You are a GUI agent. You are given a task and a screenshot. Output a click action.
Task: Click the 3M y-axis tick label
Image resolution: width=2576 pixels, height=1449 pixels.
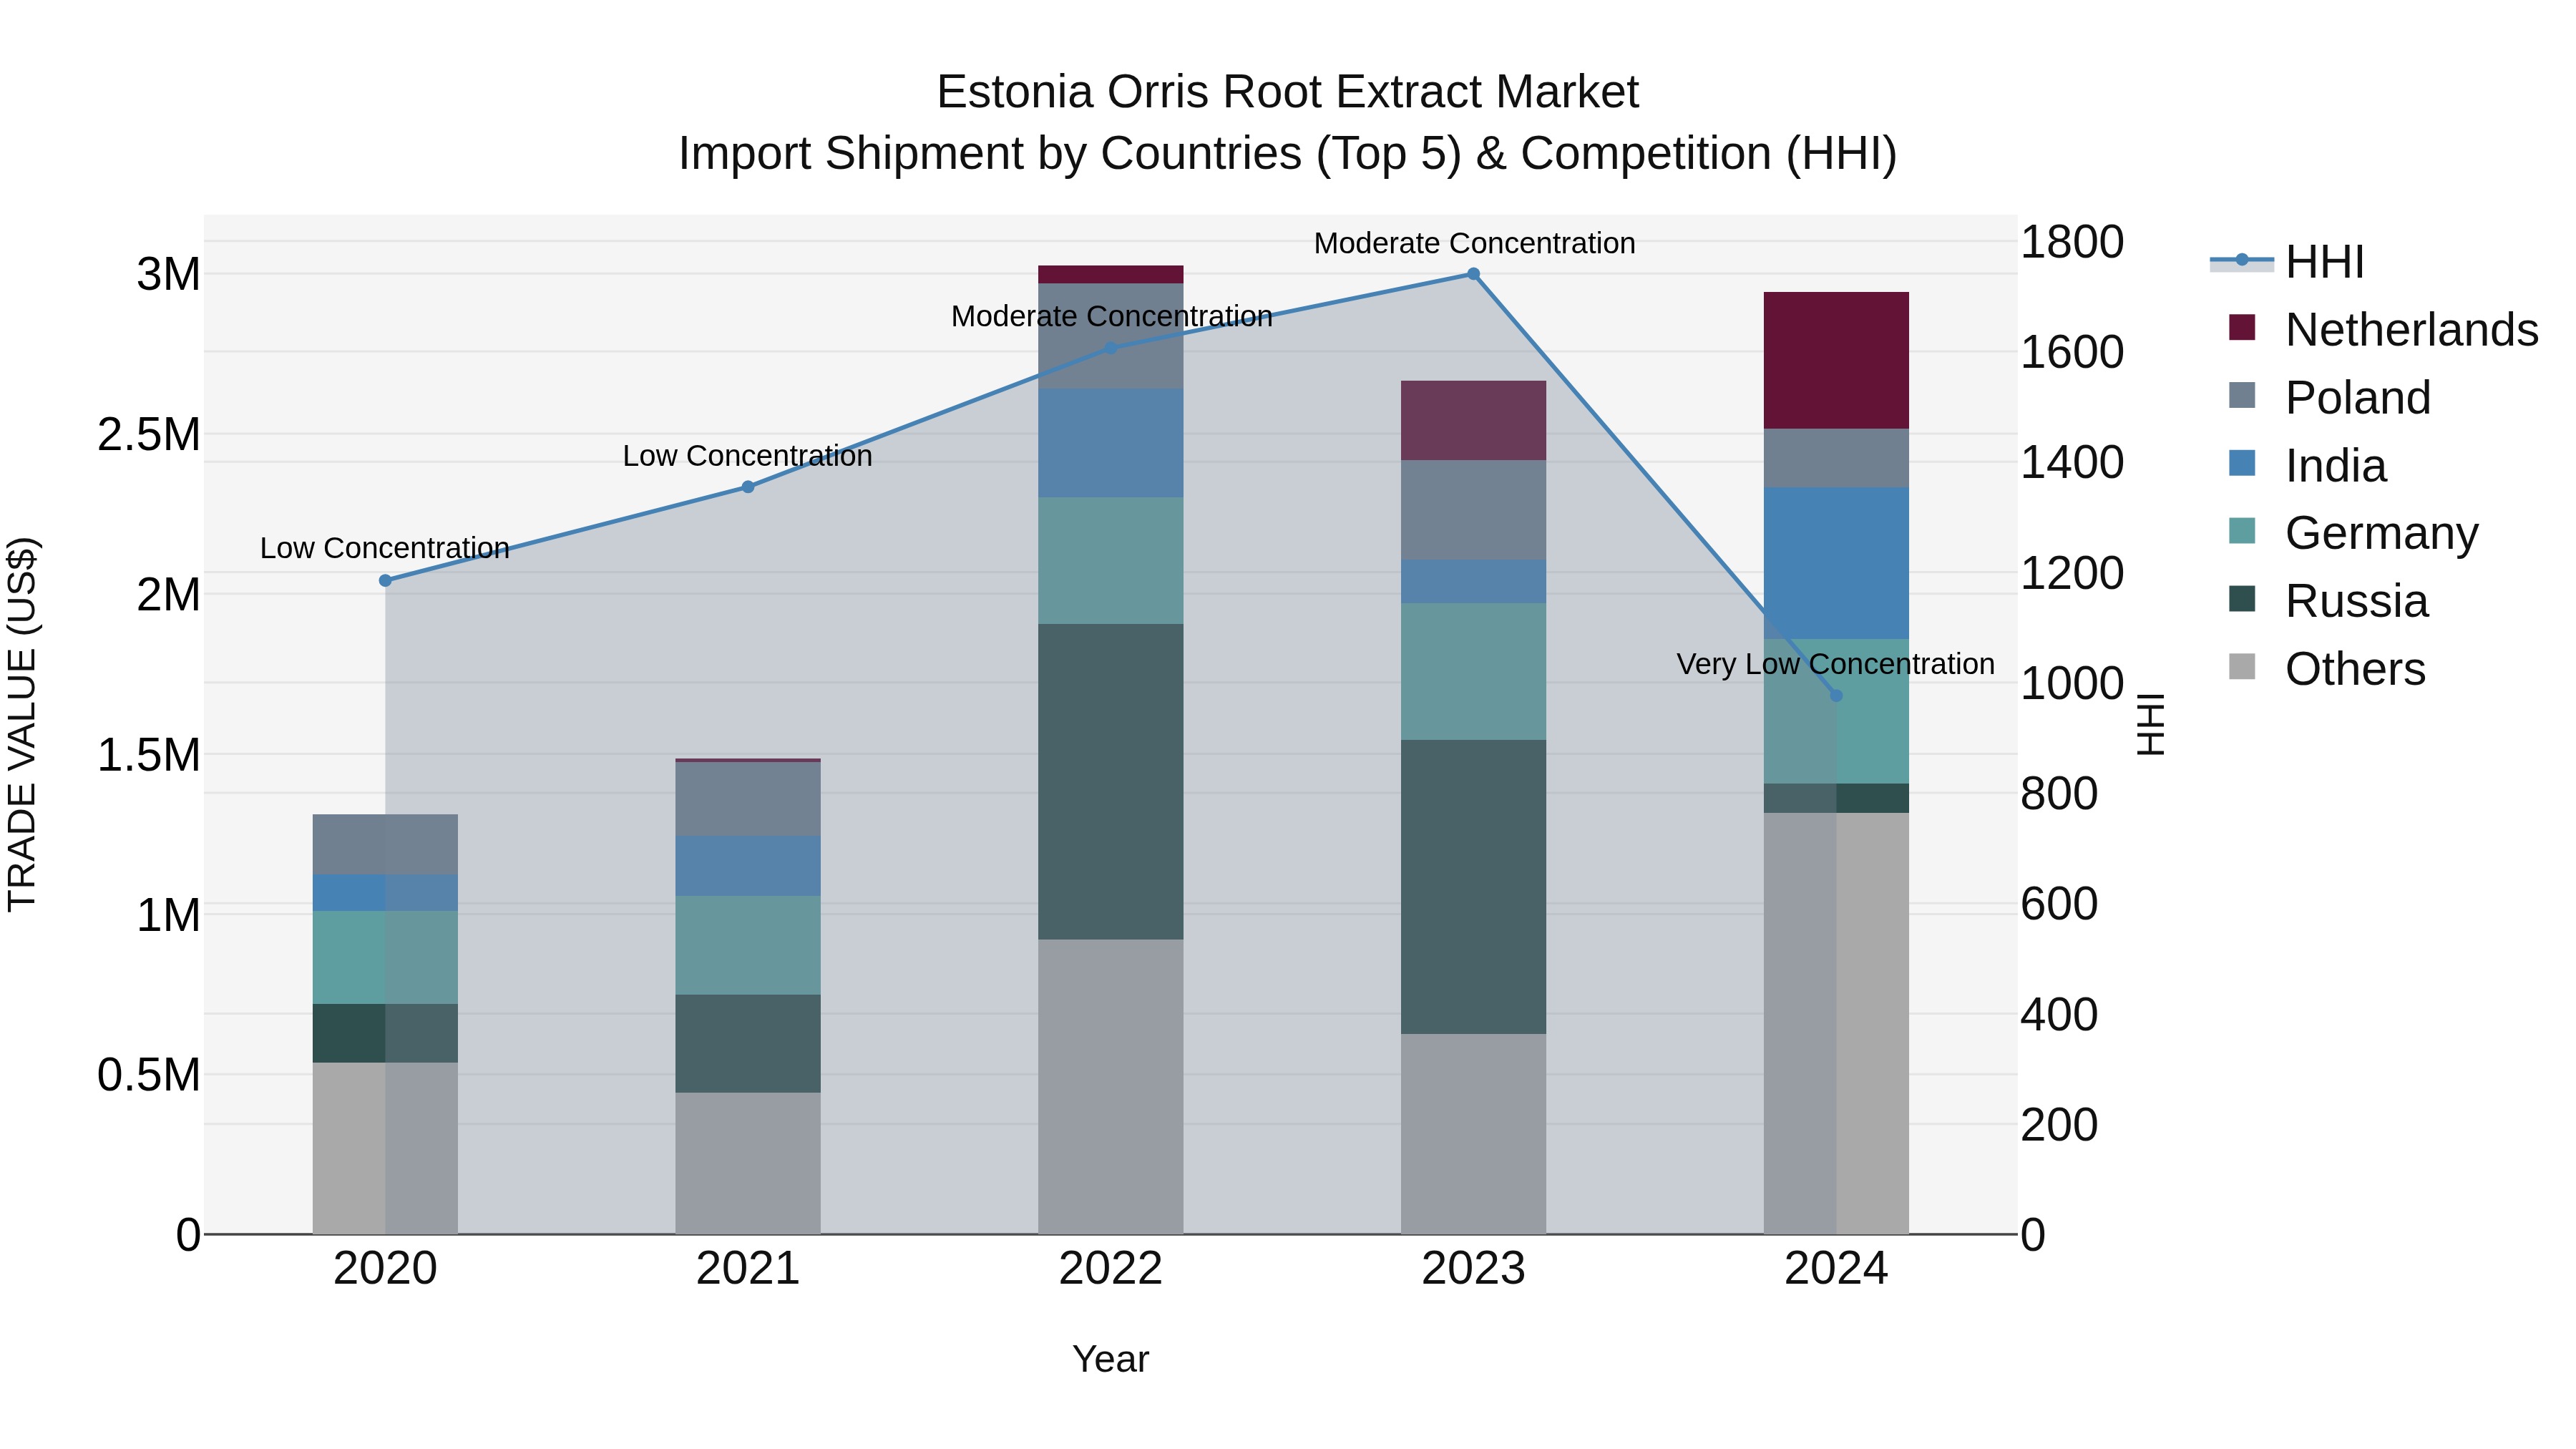(169, 274)
